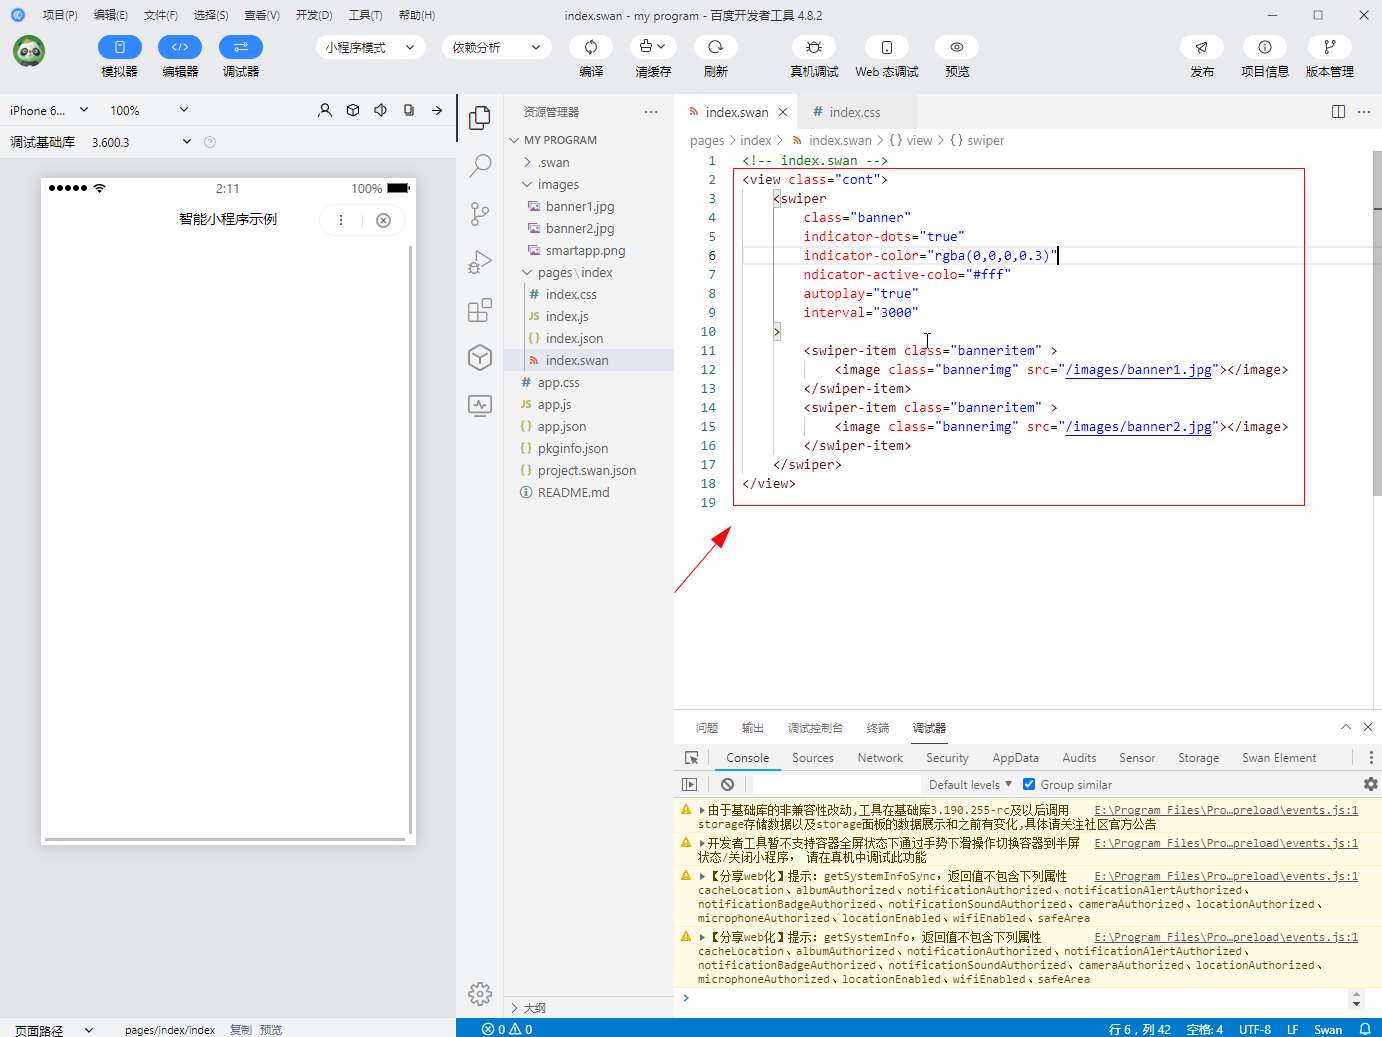1382x1037 pixels.
Task: Open settings gear in activity bar
Action: [x=480, y=993]
